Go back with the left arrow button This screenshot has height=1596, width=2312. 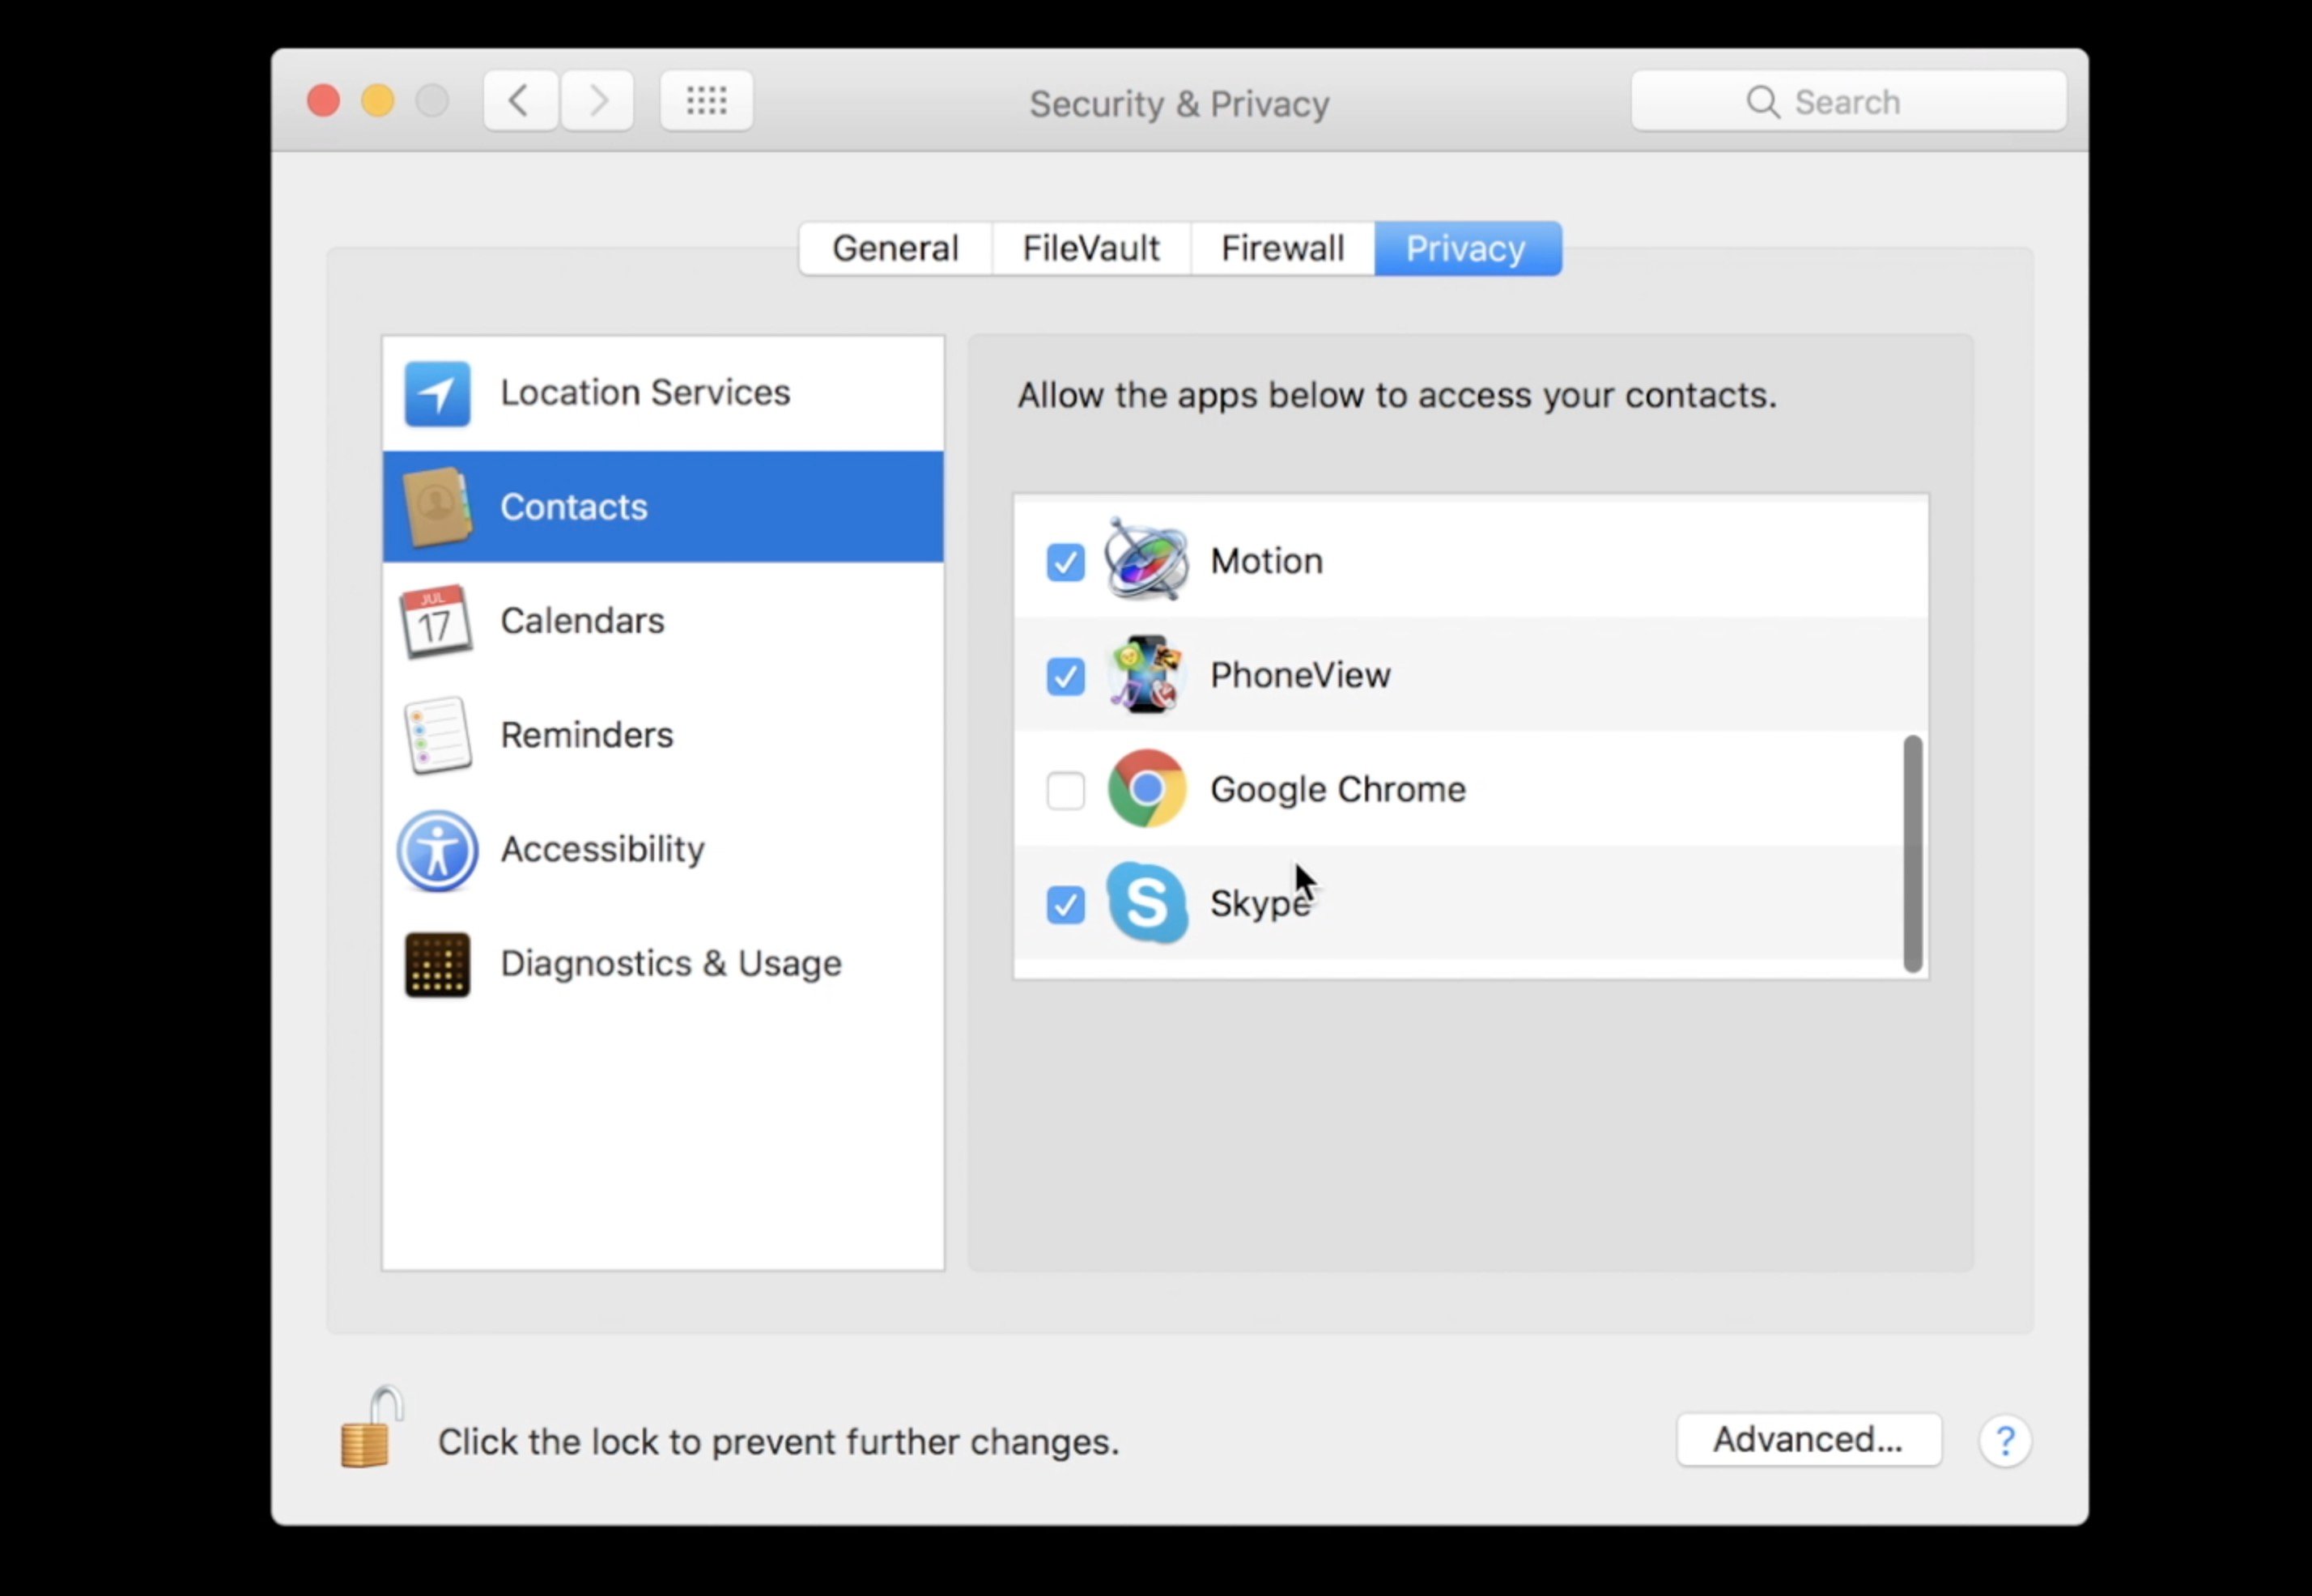tap(520, 101)
